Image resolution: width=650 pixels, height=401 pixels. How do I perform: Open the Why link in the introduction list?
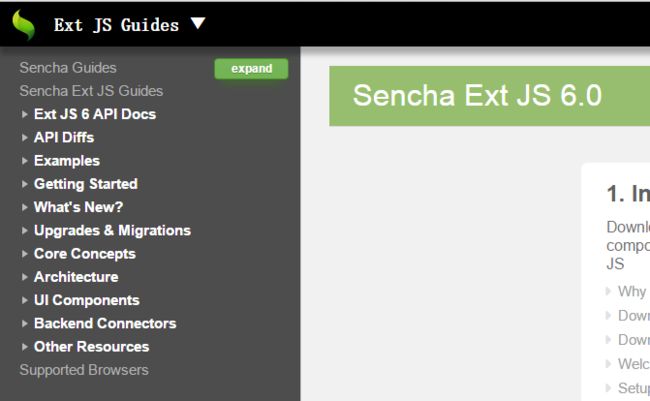pos(632,292)
